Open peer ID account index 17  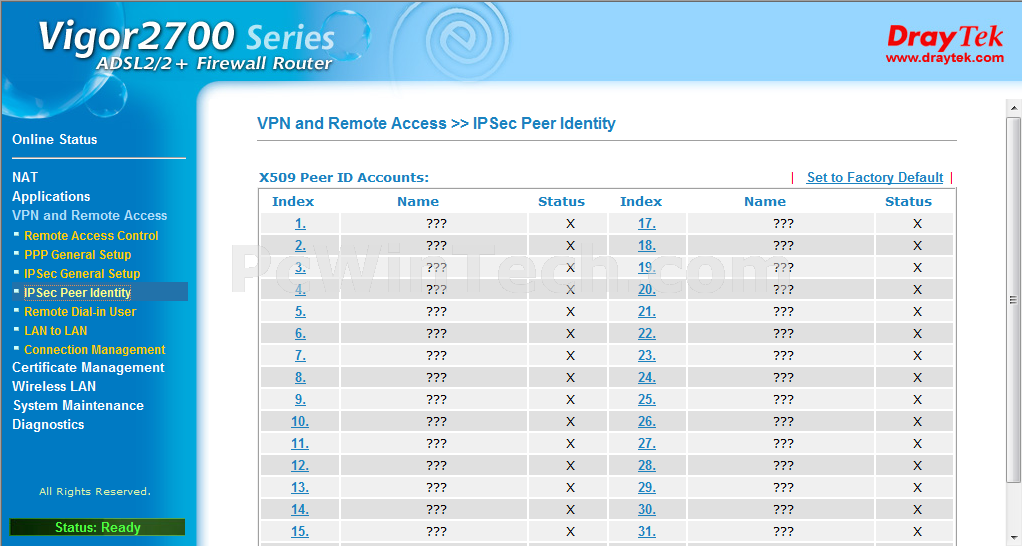[x=647, y=223]
